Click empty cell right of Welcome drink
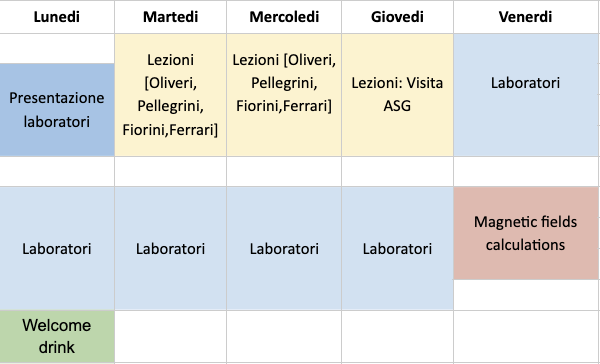600x364 pixels. [x=170, y=336]
